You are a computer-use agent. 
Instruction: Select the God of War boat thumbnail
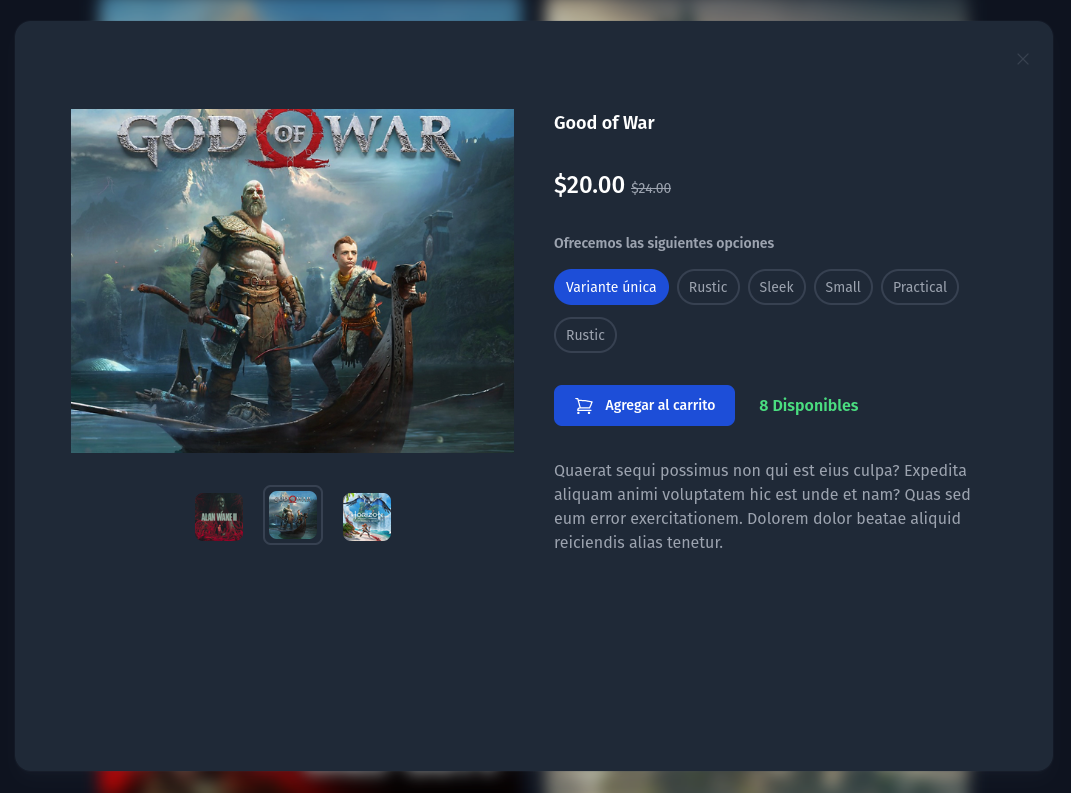[293, 516]
